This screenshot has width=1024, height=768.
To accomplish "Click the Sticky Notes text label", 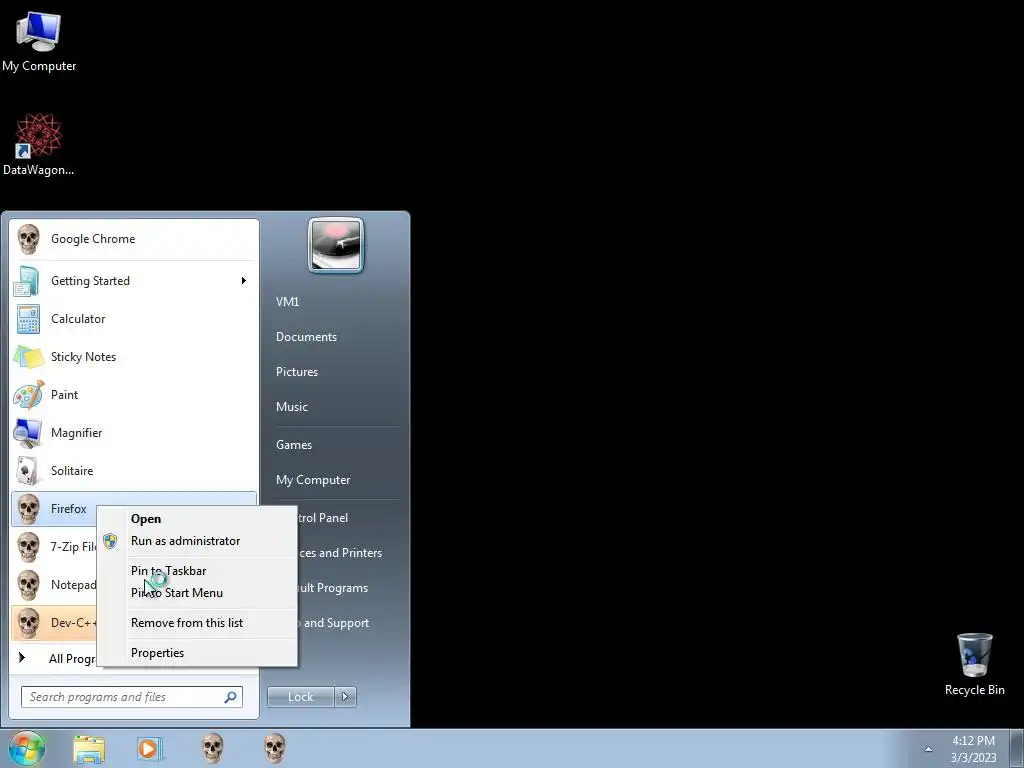I will [x=84, y=357].
